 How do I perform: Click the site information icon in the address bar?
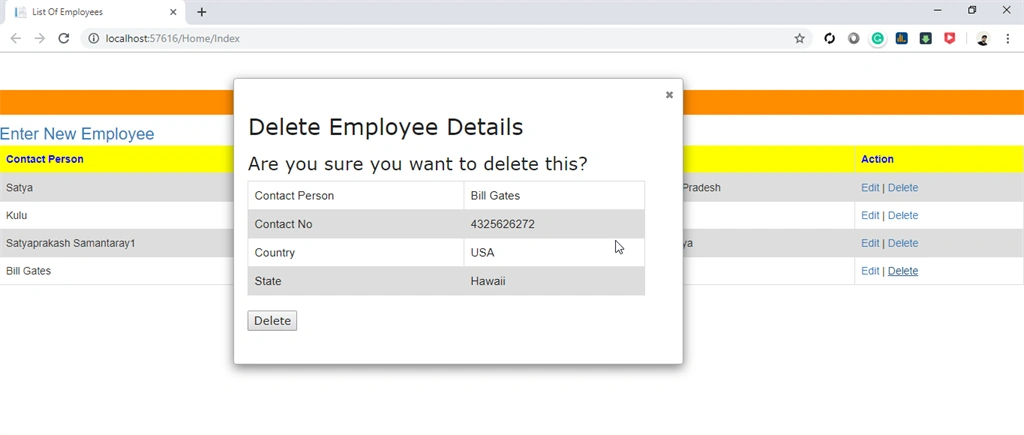tap(93, 39)
